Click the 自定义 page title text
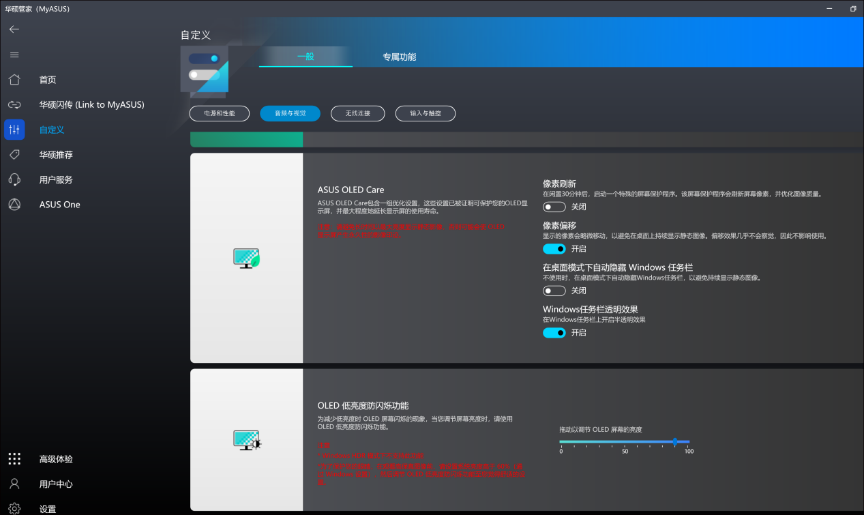Screen dimensions: 864x515 196,35
